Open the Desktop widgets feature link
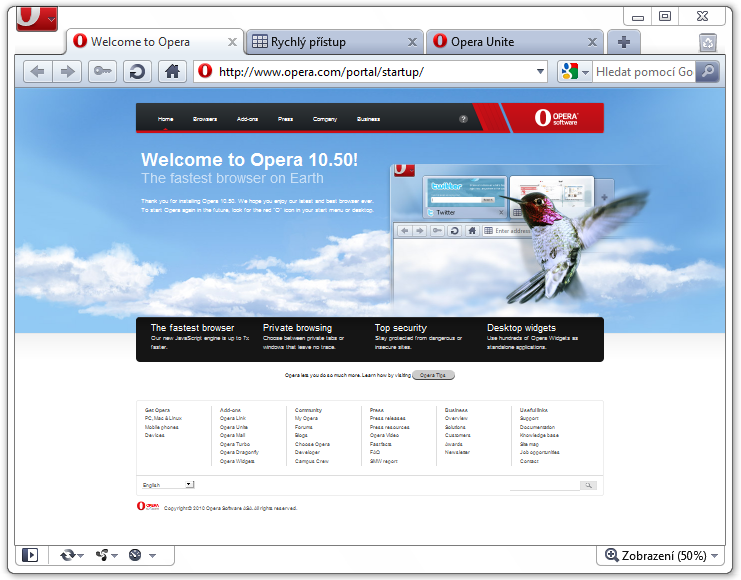This screenshot has width=741, height=580. tap(521, 328)
